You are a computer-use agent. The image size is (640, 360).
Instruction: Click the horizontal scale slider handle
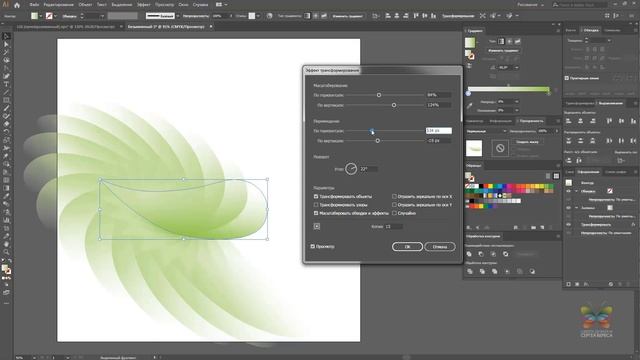[x=379, y=95]
